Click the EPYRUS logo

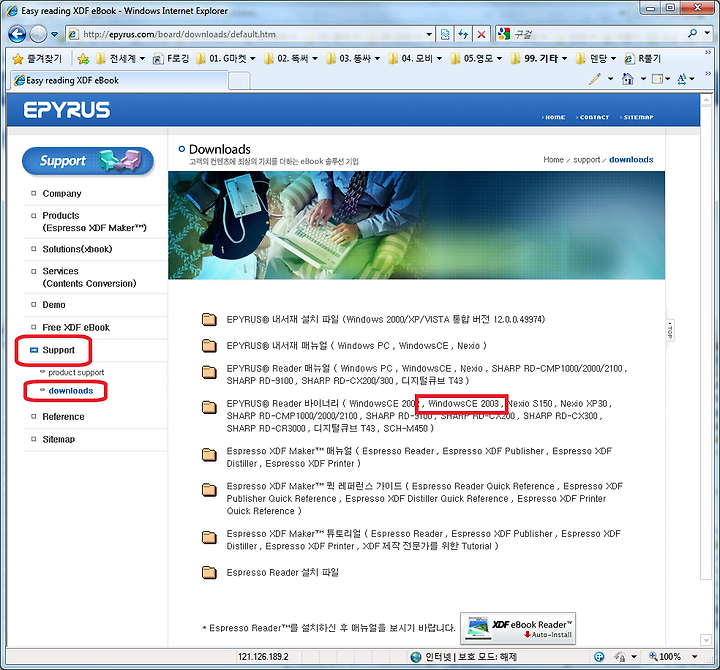[67, 110]
